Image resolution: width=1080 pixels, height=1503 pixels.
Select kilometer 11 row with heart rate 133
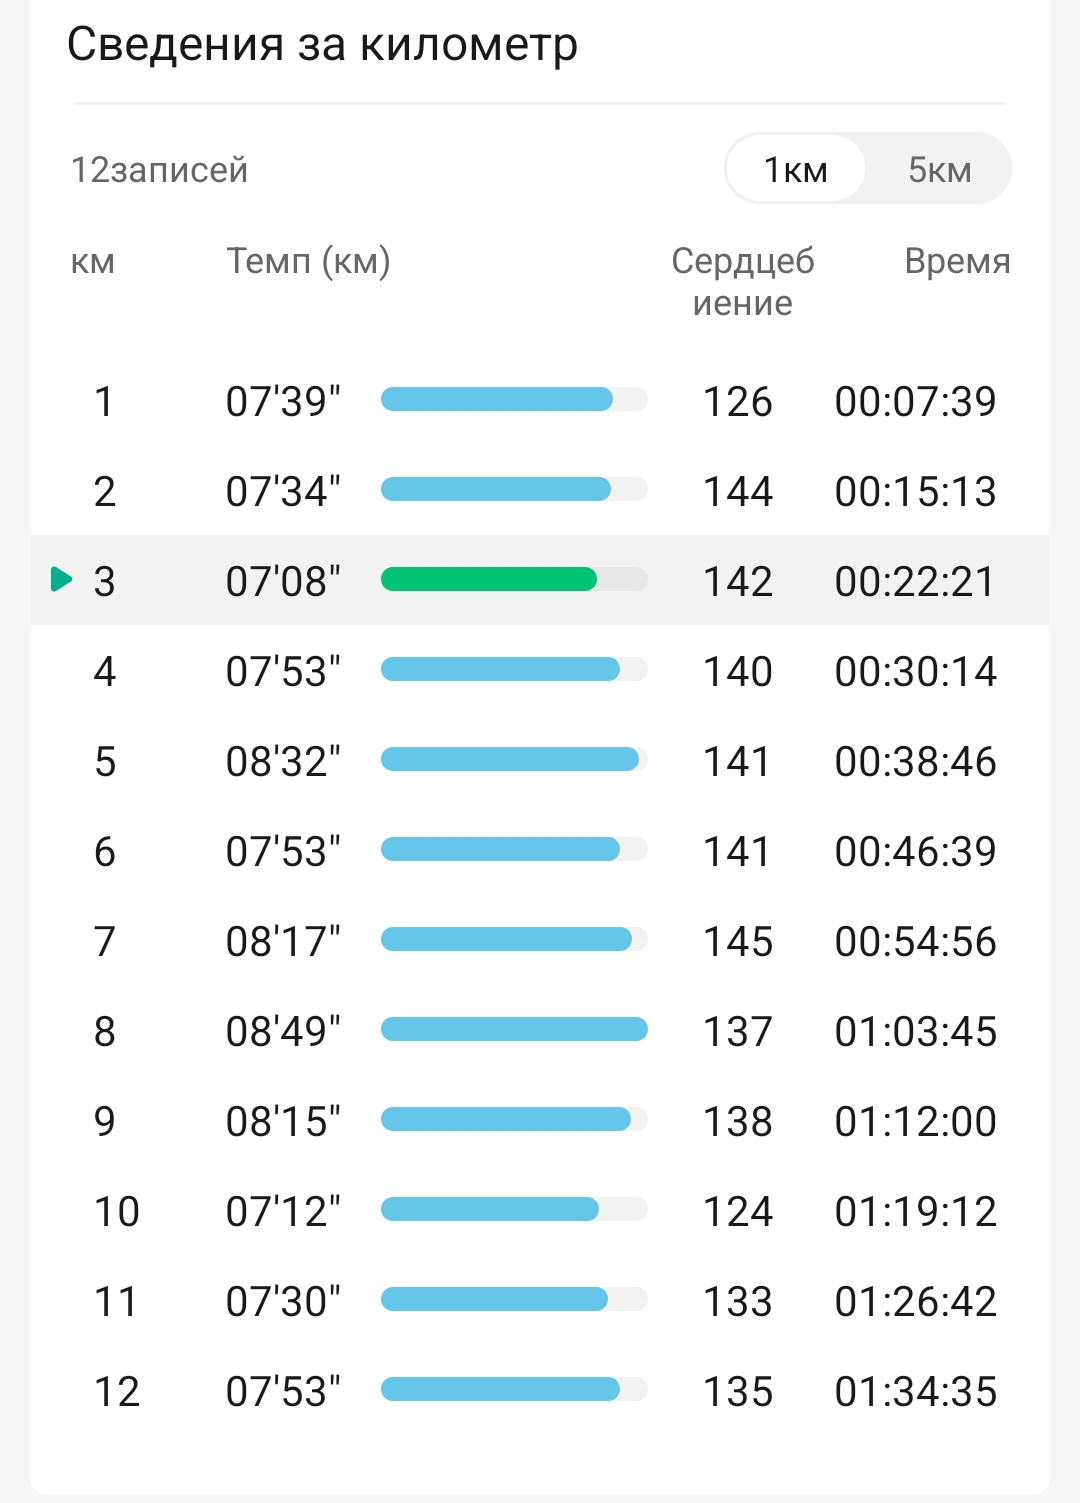(540, 1301)
